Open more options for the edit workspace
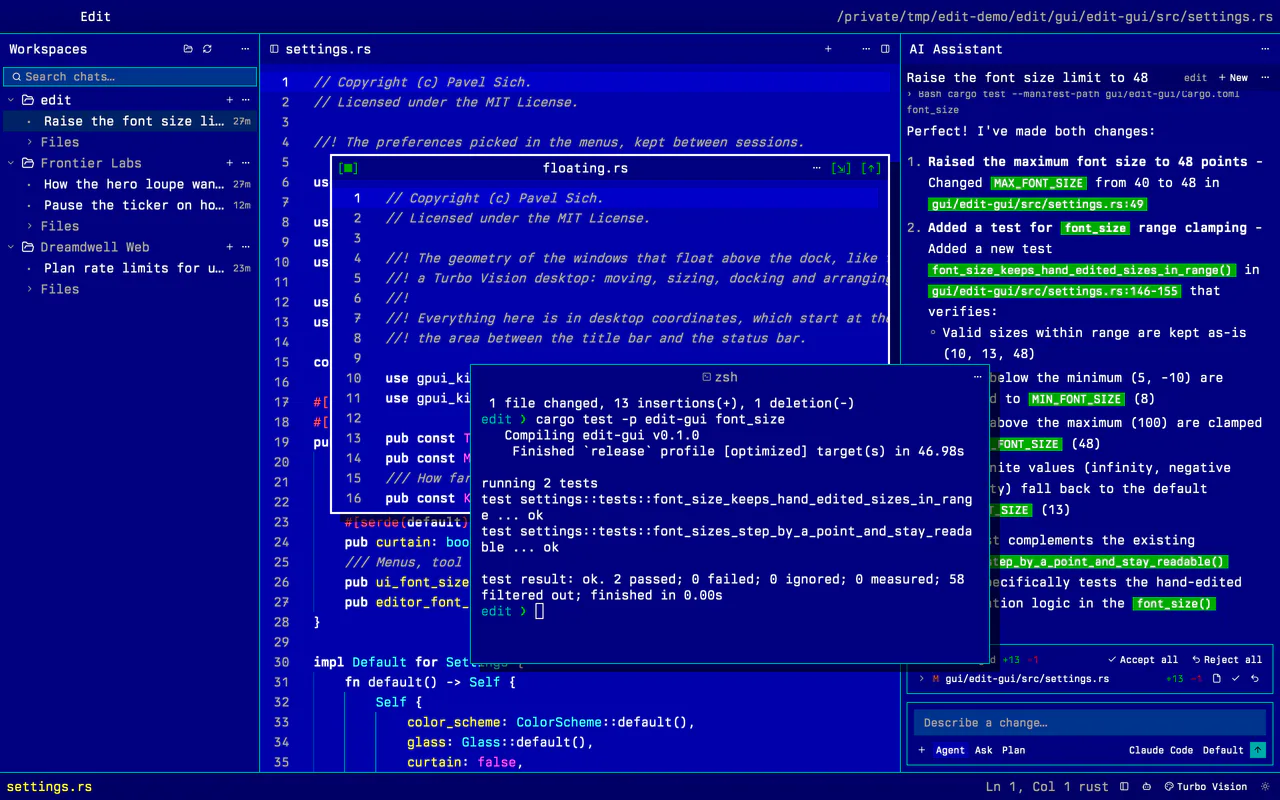 tap(245, 100)
